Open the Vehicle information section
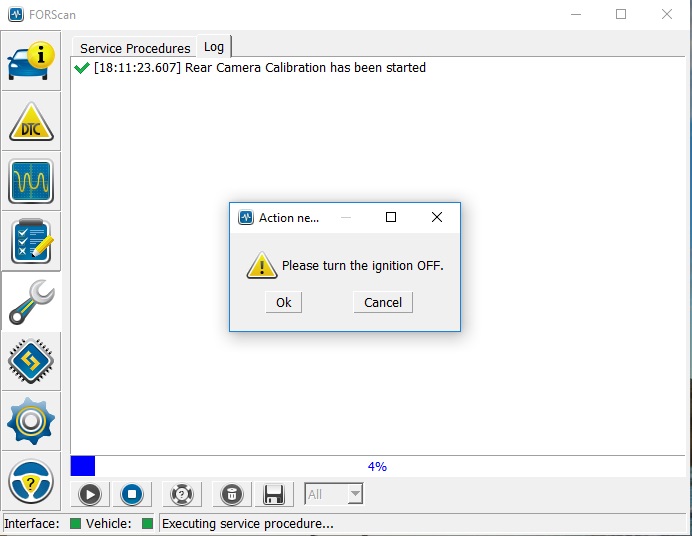This screenshot has width=692, height=536. 31,61
